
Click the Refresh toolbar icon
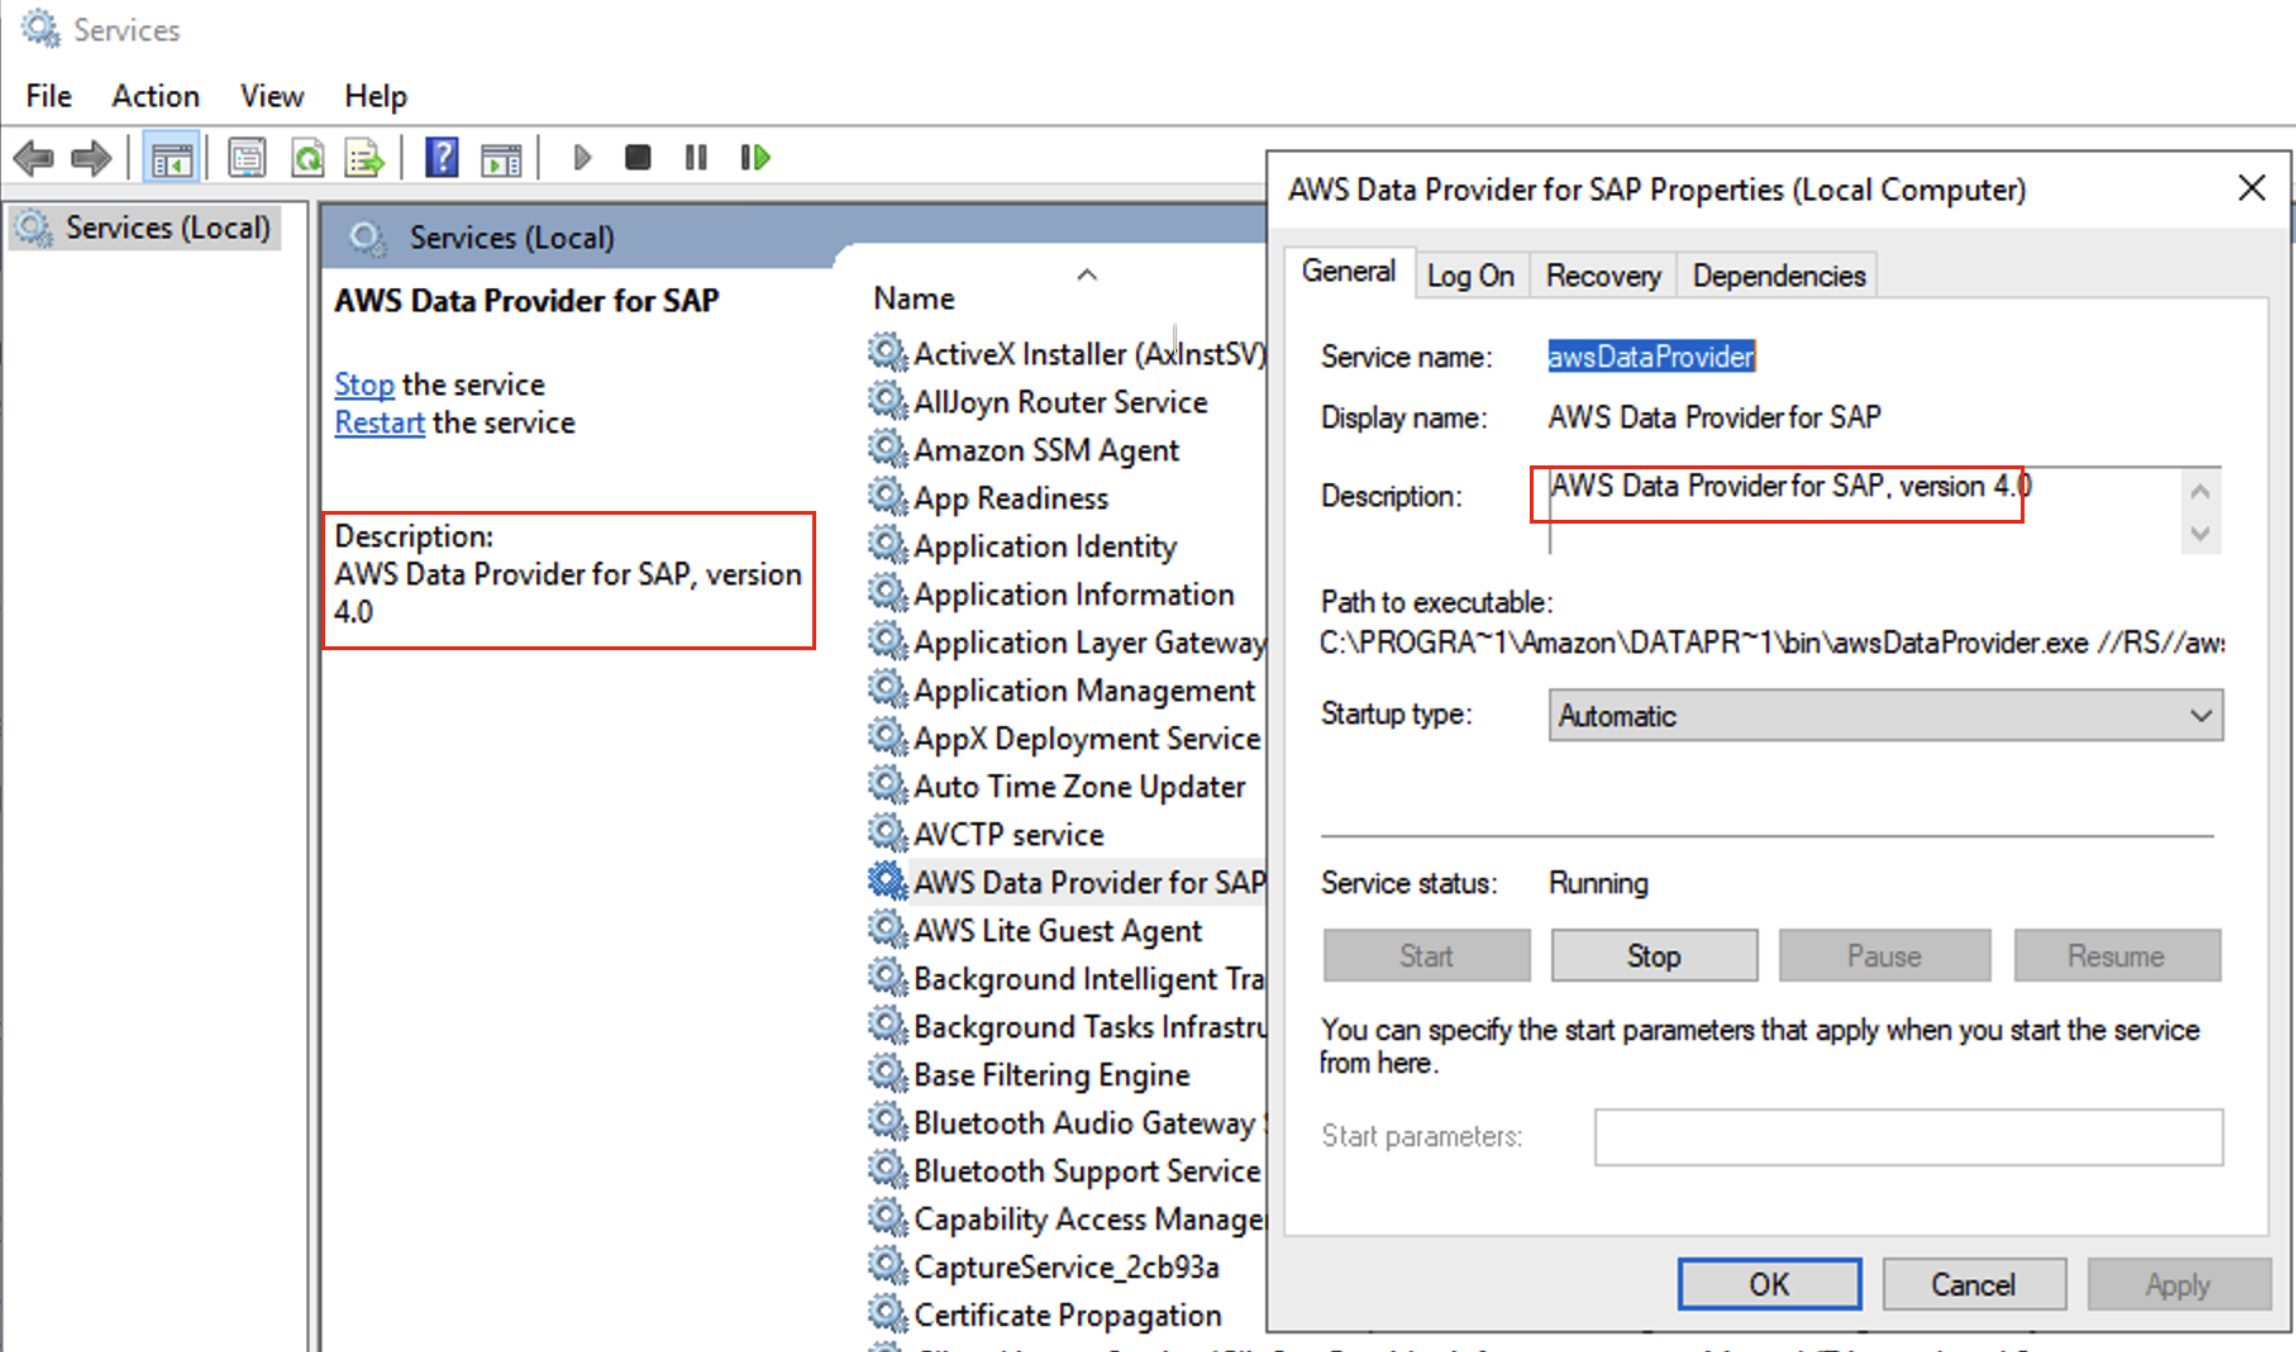click(x=307, y=158)
